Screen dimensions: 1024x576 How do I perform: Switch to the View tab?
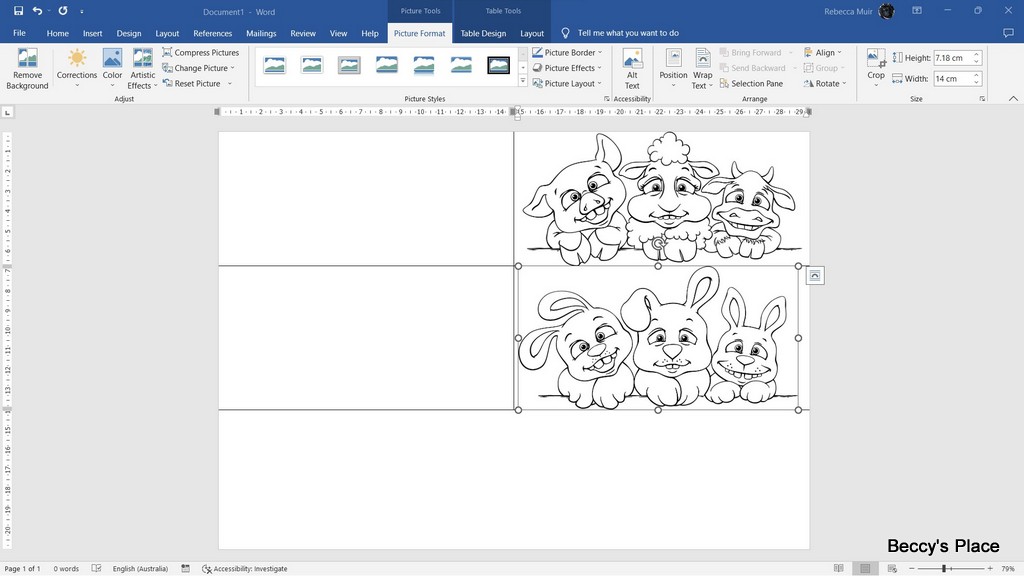tap(338, 33)
